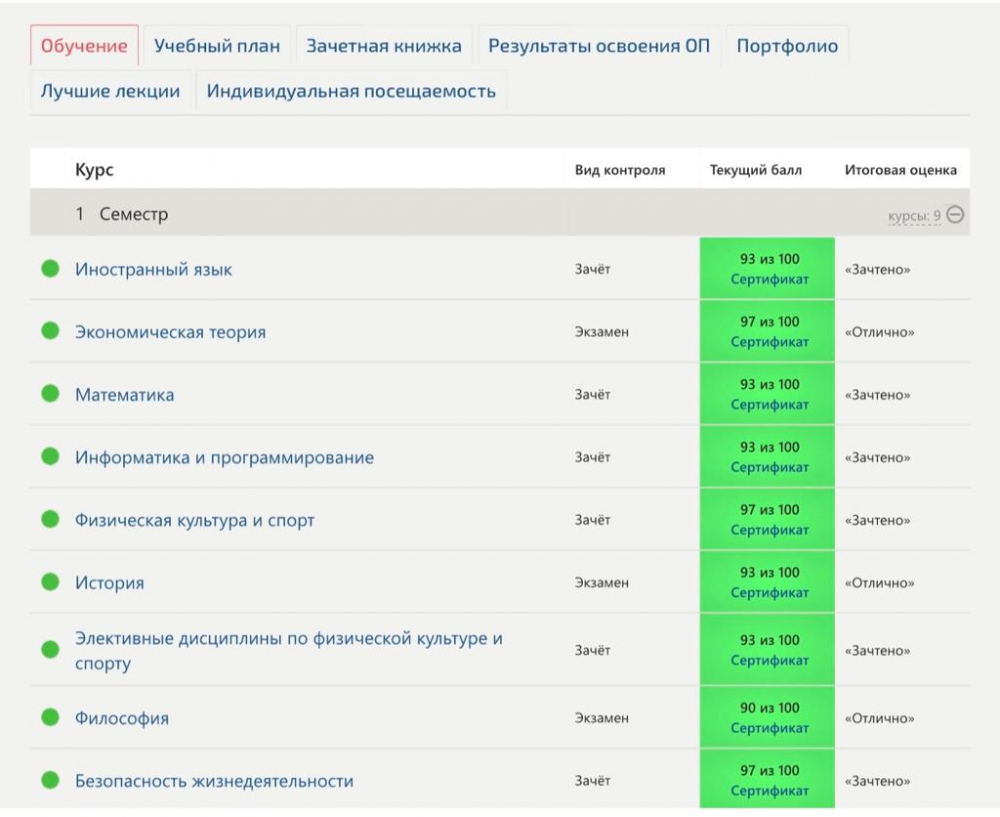Viewport: 1000px width, 817px height.
Task: Open the Результаты освоения ОП tab
Action: tap(599, 46)
